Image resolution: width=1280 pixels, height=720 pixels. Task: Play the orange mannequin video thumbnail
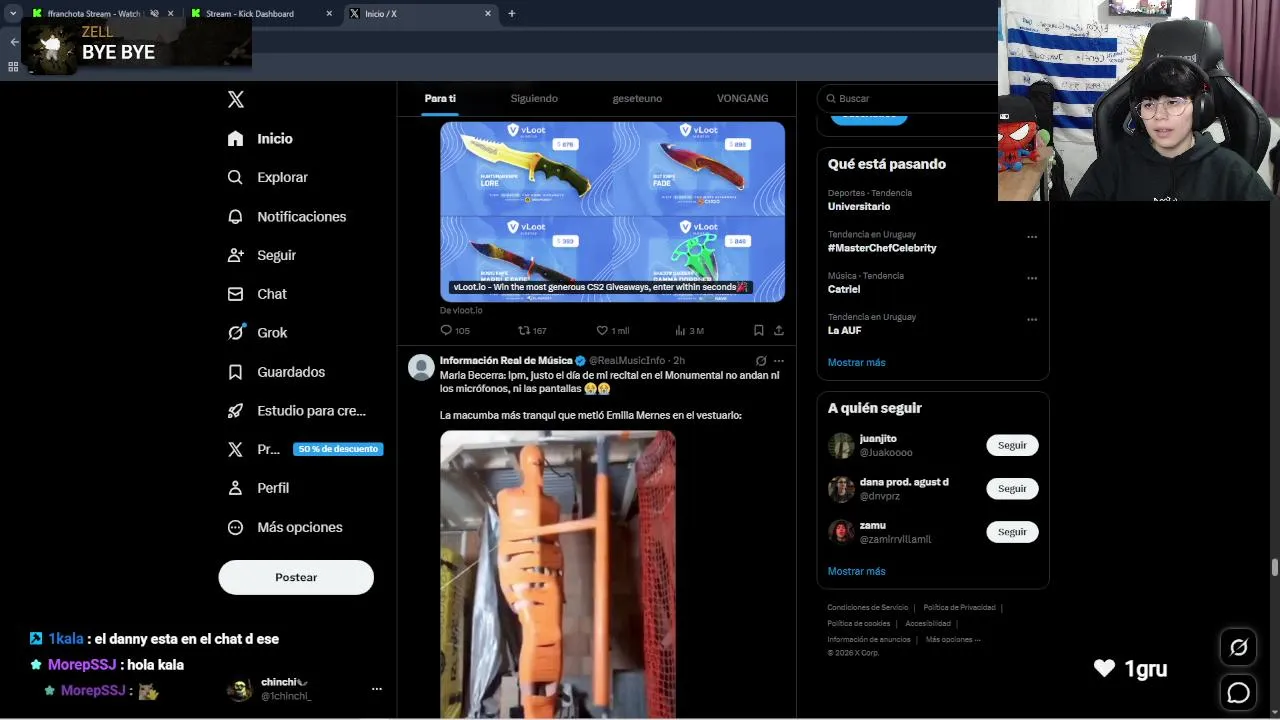pyautogui.click(x=558, y=574)
